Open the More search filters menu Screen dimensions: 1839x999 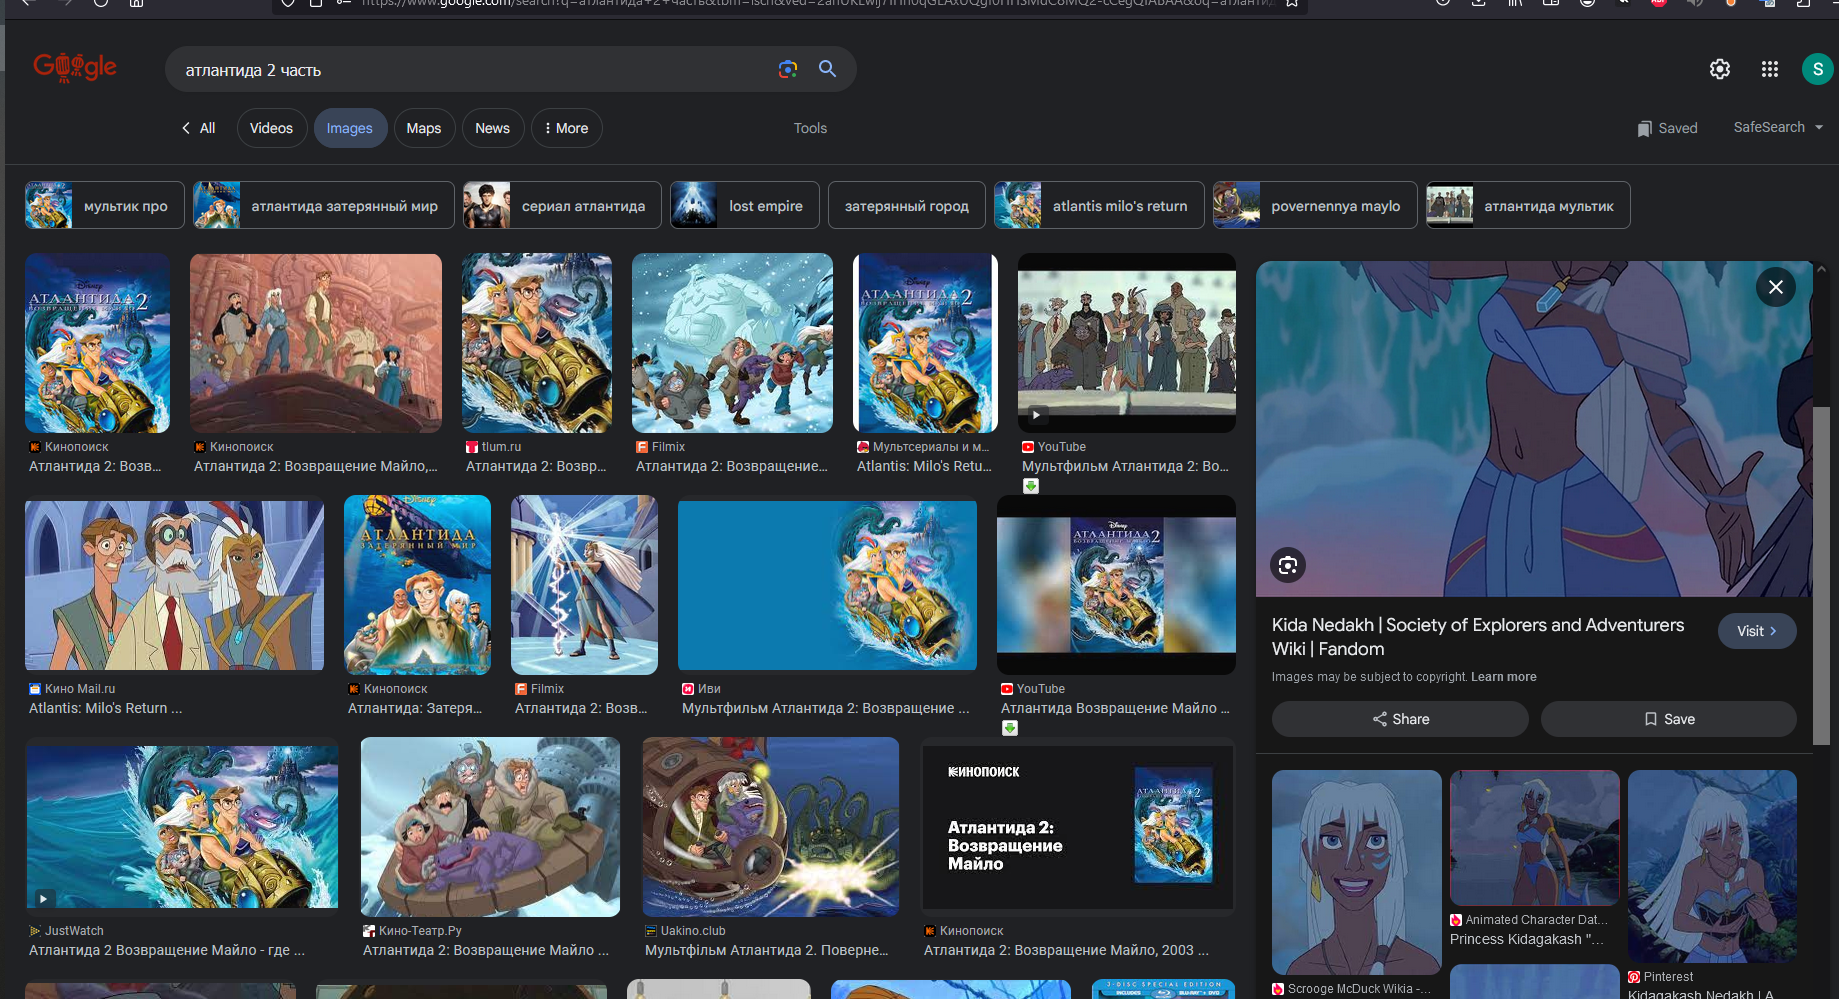tap(566, 128)
